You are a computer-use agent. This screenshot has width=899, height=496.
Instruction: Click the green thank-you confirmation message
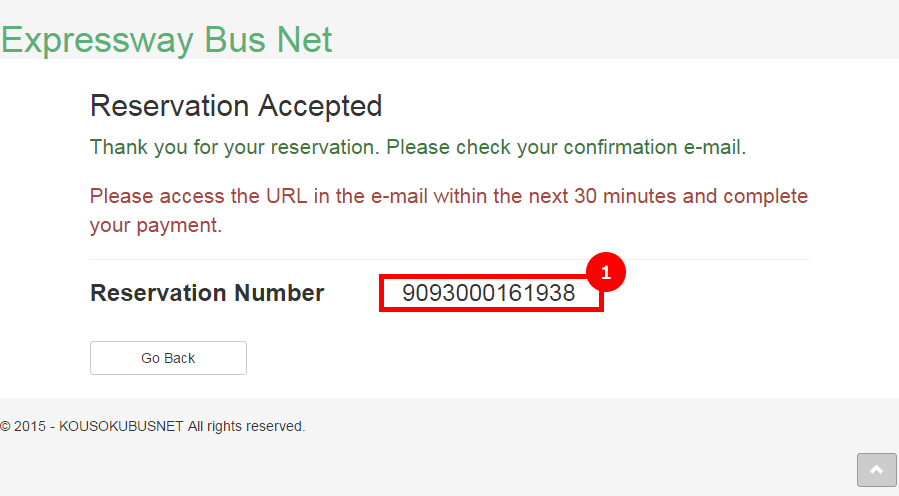[x=418, y=147]
